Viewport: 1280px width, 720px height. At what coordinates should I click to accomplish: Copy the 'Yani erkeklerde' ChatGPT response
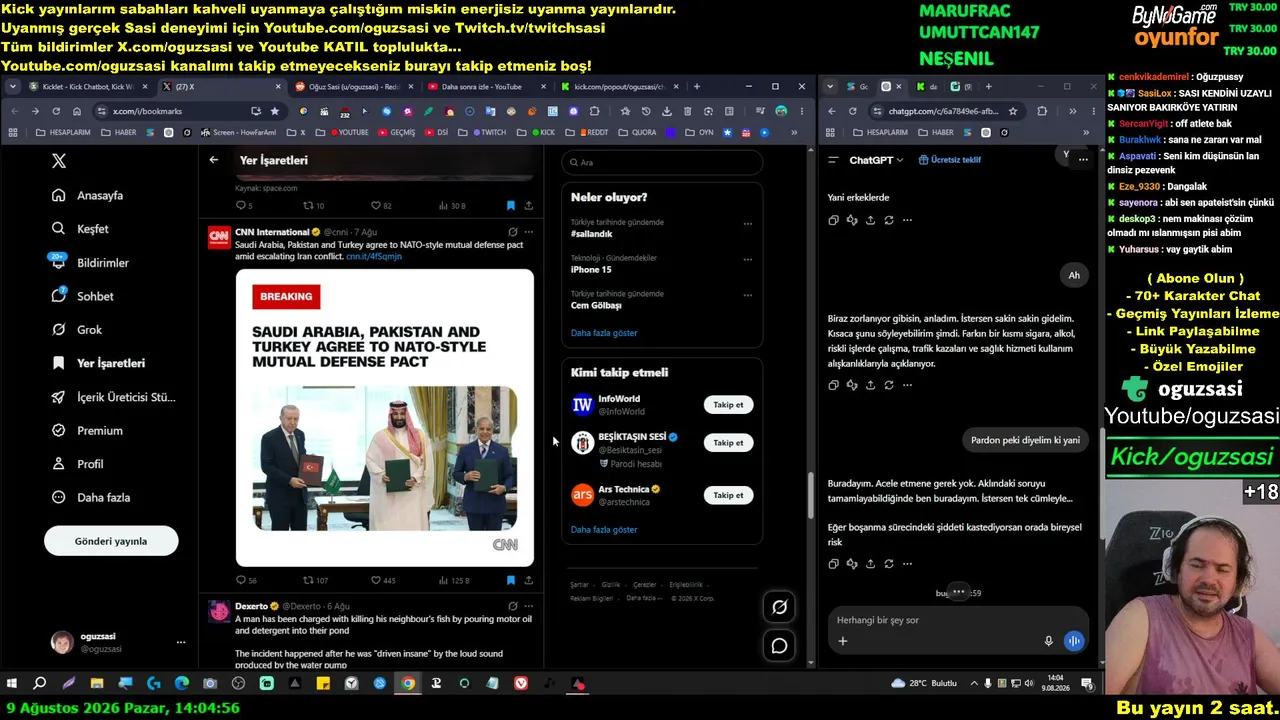point(833,220)
